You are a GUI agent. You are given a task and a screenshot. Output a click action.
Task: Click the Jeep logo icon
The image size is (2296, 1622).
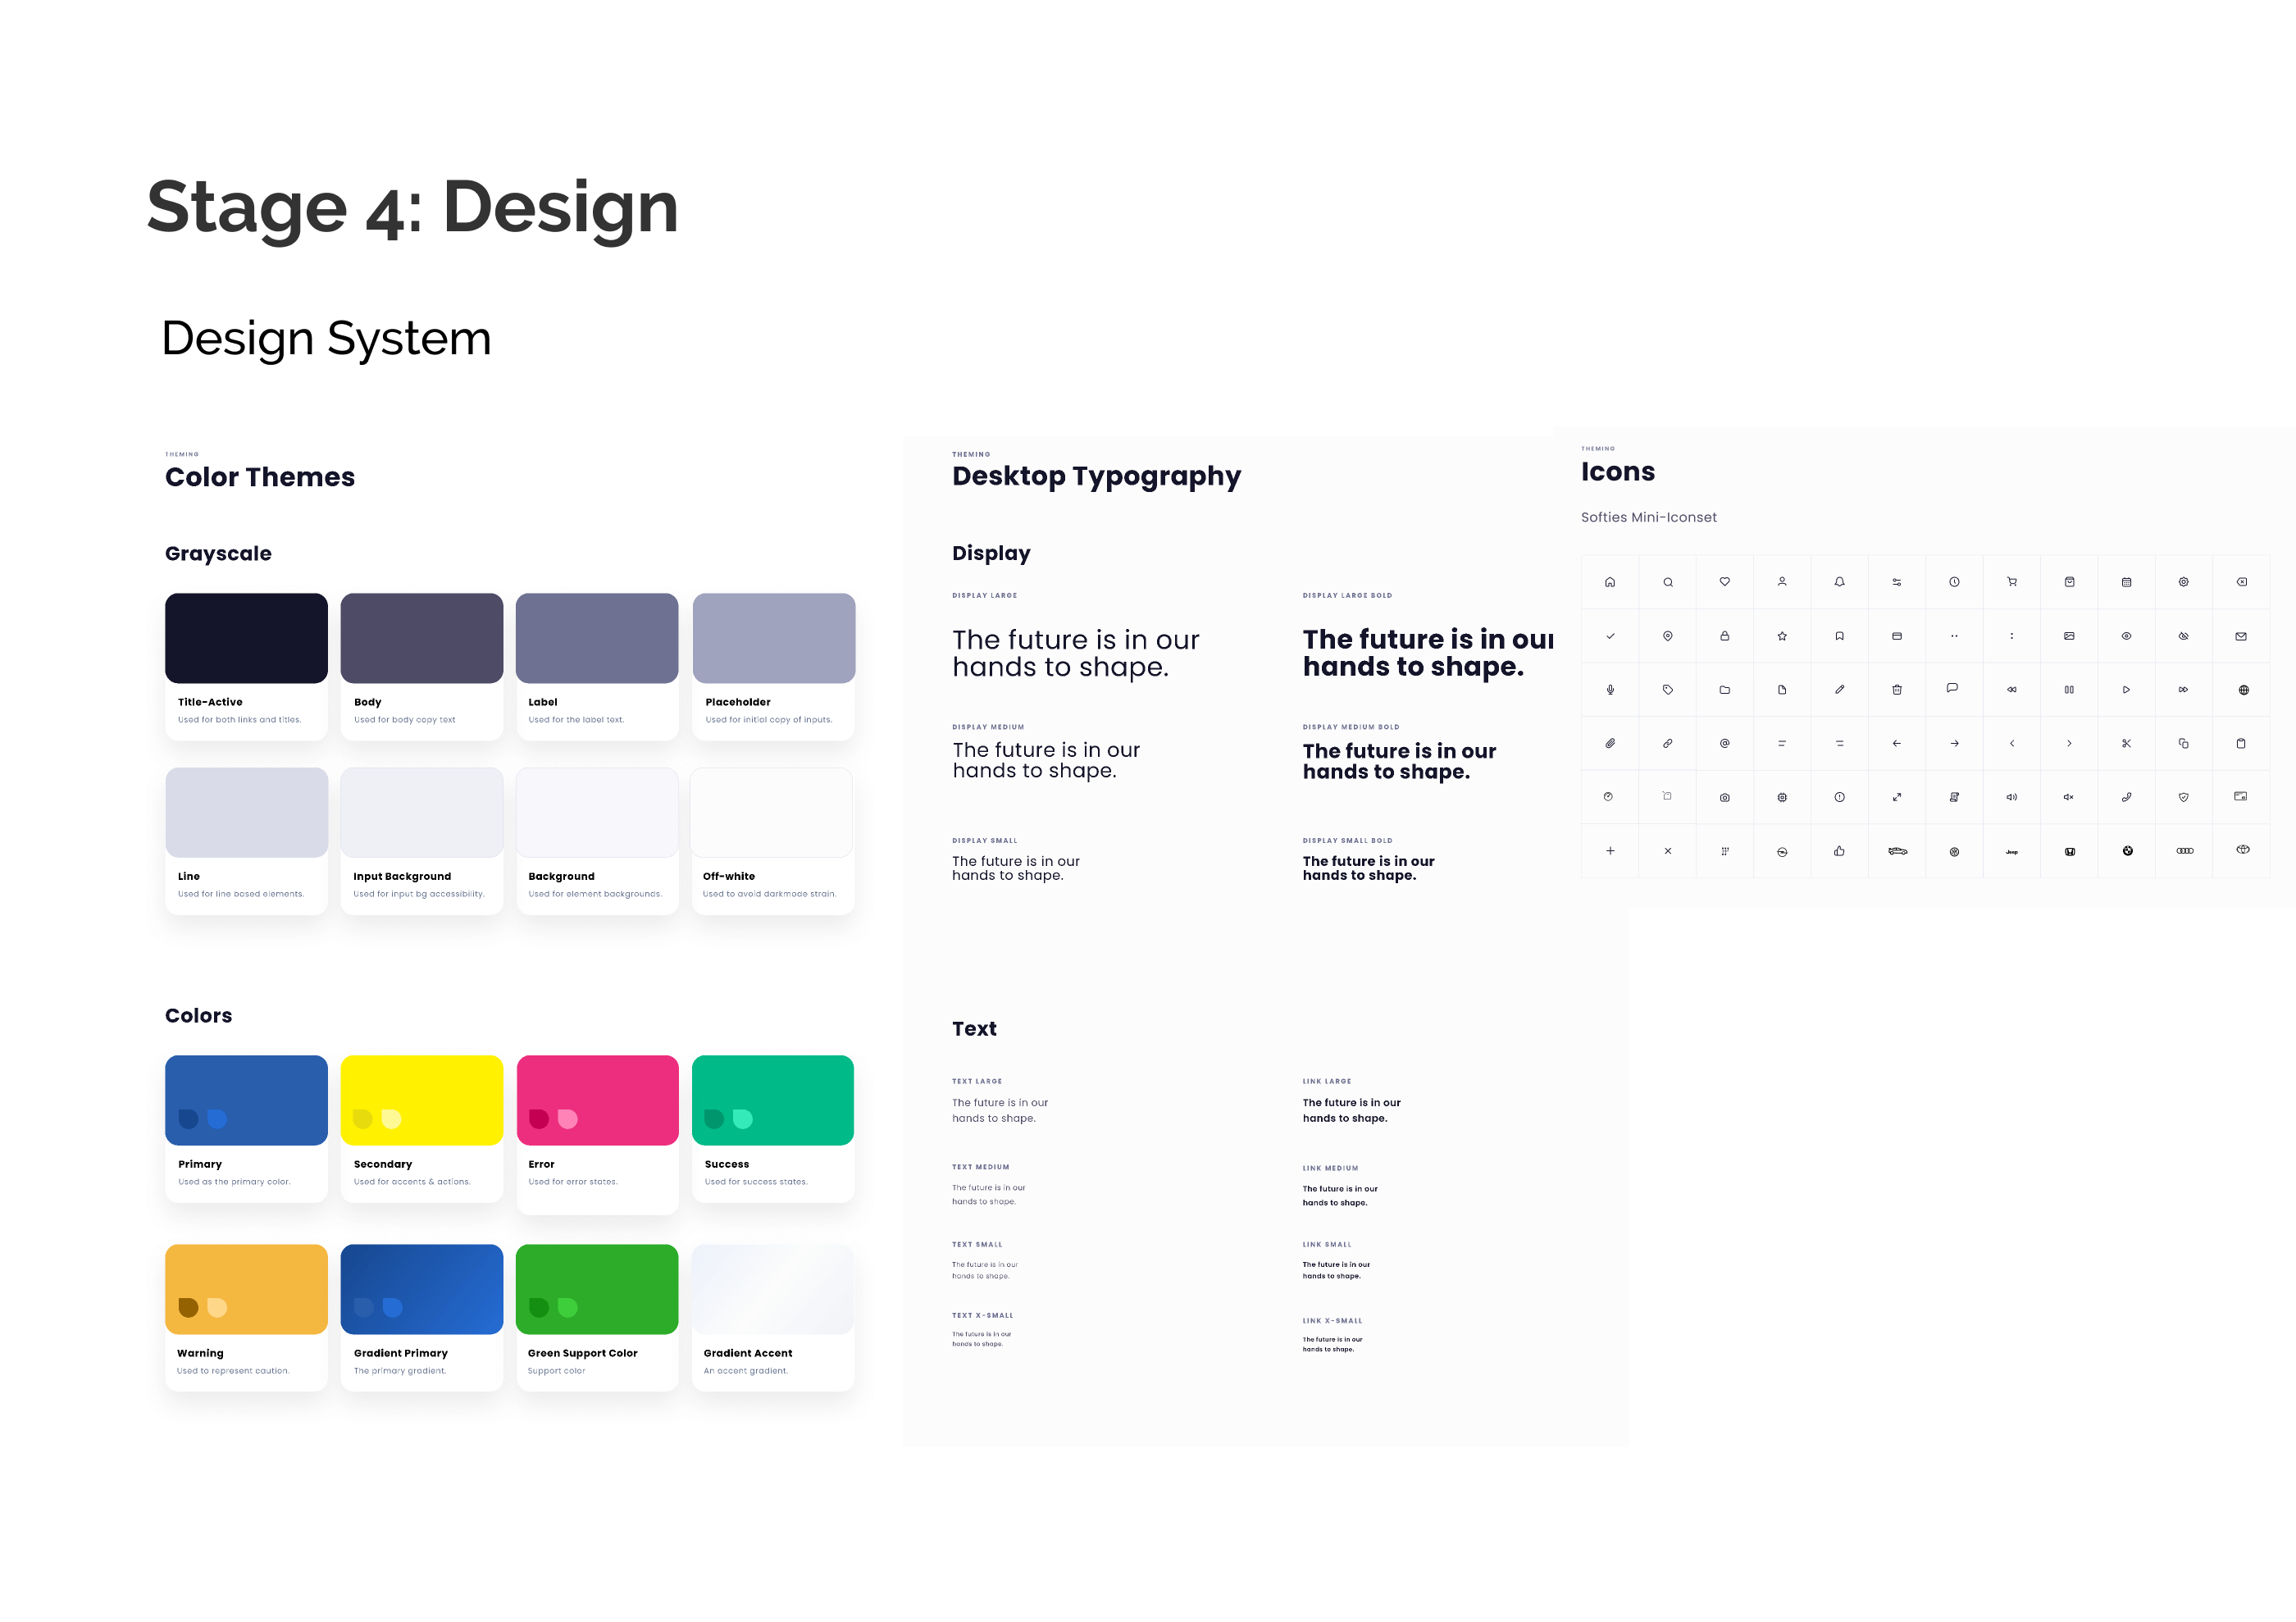(2012, 852)
